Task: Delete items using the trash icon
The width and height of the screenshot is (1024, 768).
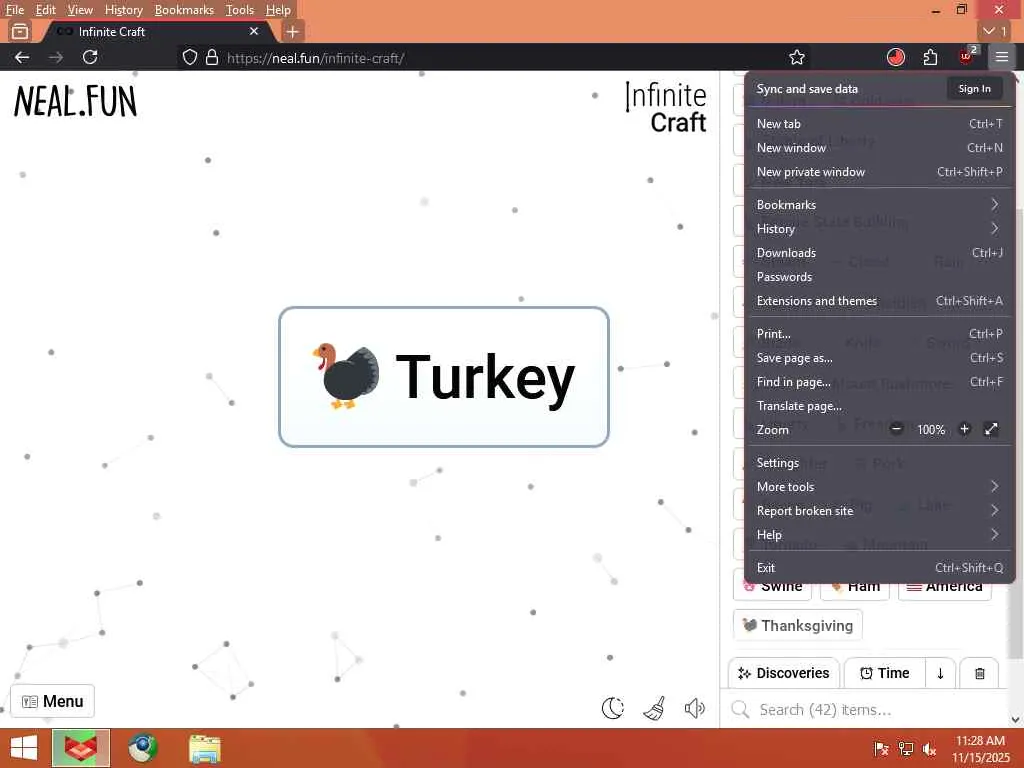Action: click(x=980, y=673)
